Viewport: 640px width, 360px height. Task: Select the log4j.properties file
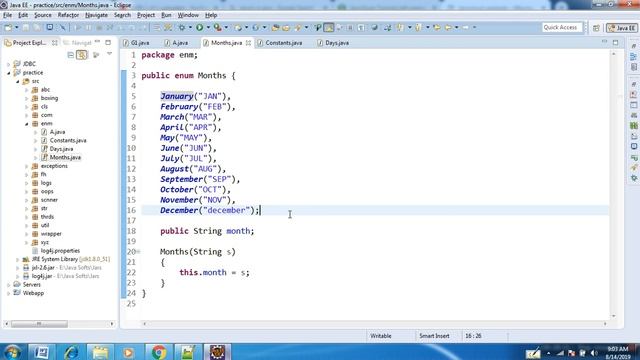pos(60,251)
